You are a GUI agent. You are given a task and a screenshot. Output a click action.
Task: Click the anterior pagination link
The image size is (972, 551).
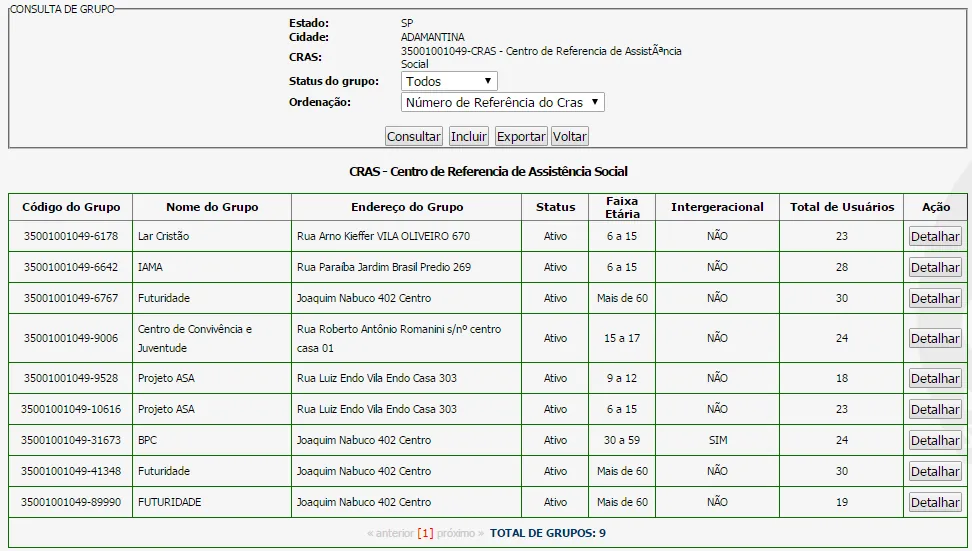(390, 533)
